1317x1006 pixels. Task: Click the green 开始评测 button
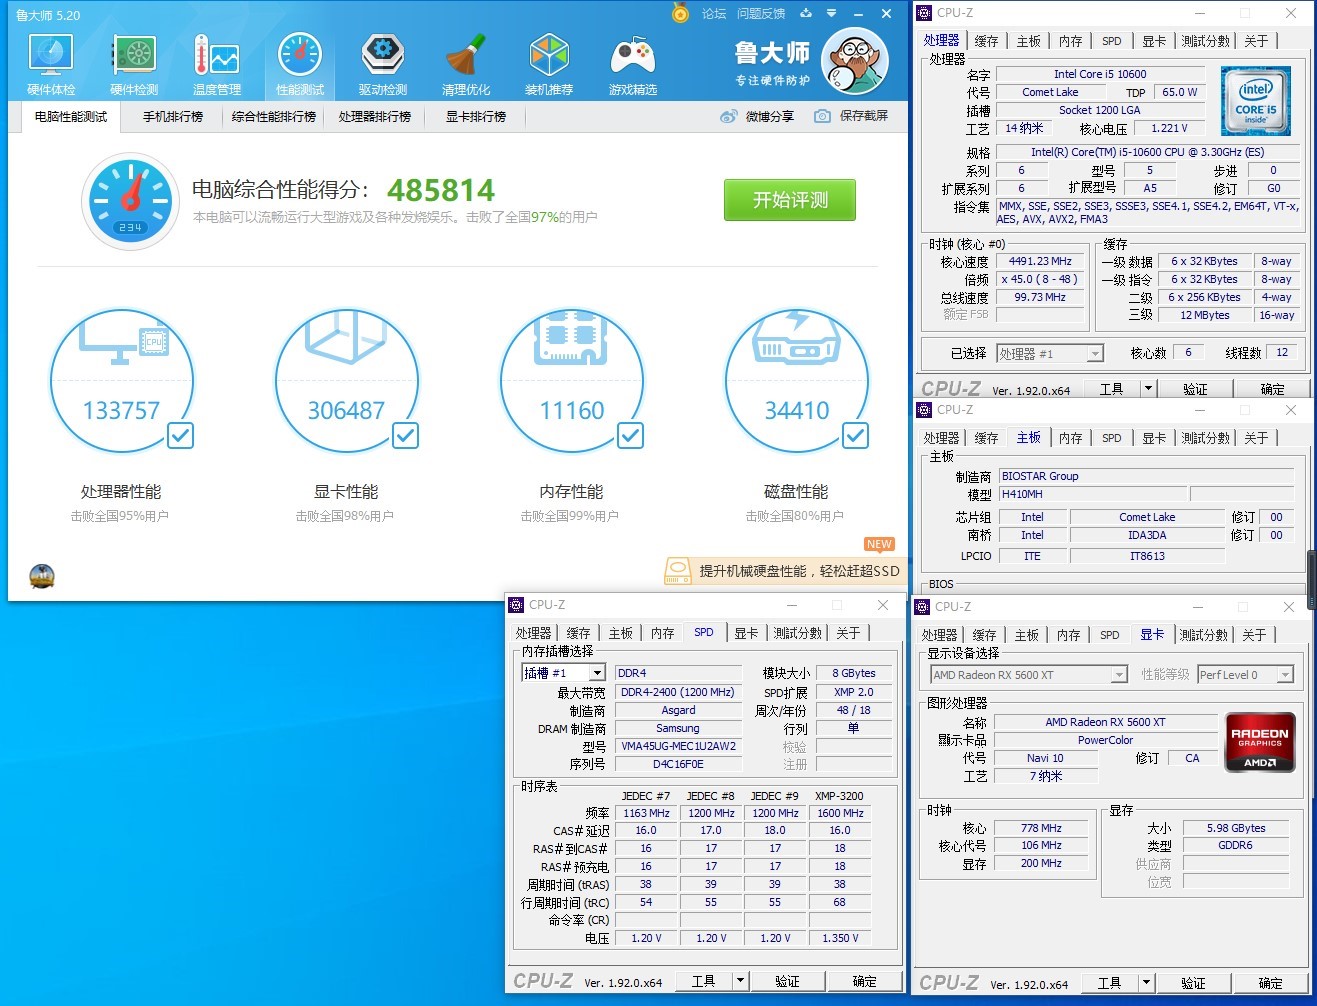(x=790, y=200)
